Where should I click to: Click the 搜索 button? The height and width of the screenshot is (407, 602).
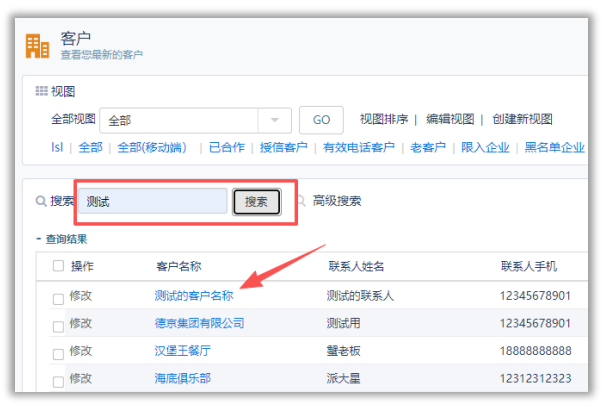tap(256, 201)
